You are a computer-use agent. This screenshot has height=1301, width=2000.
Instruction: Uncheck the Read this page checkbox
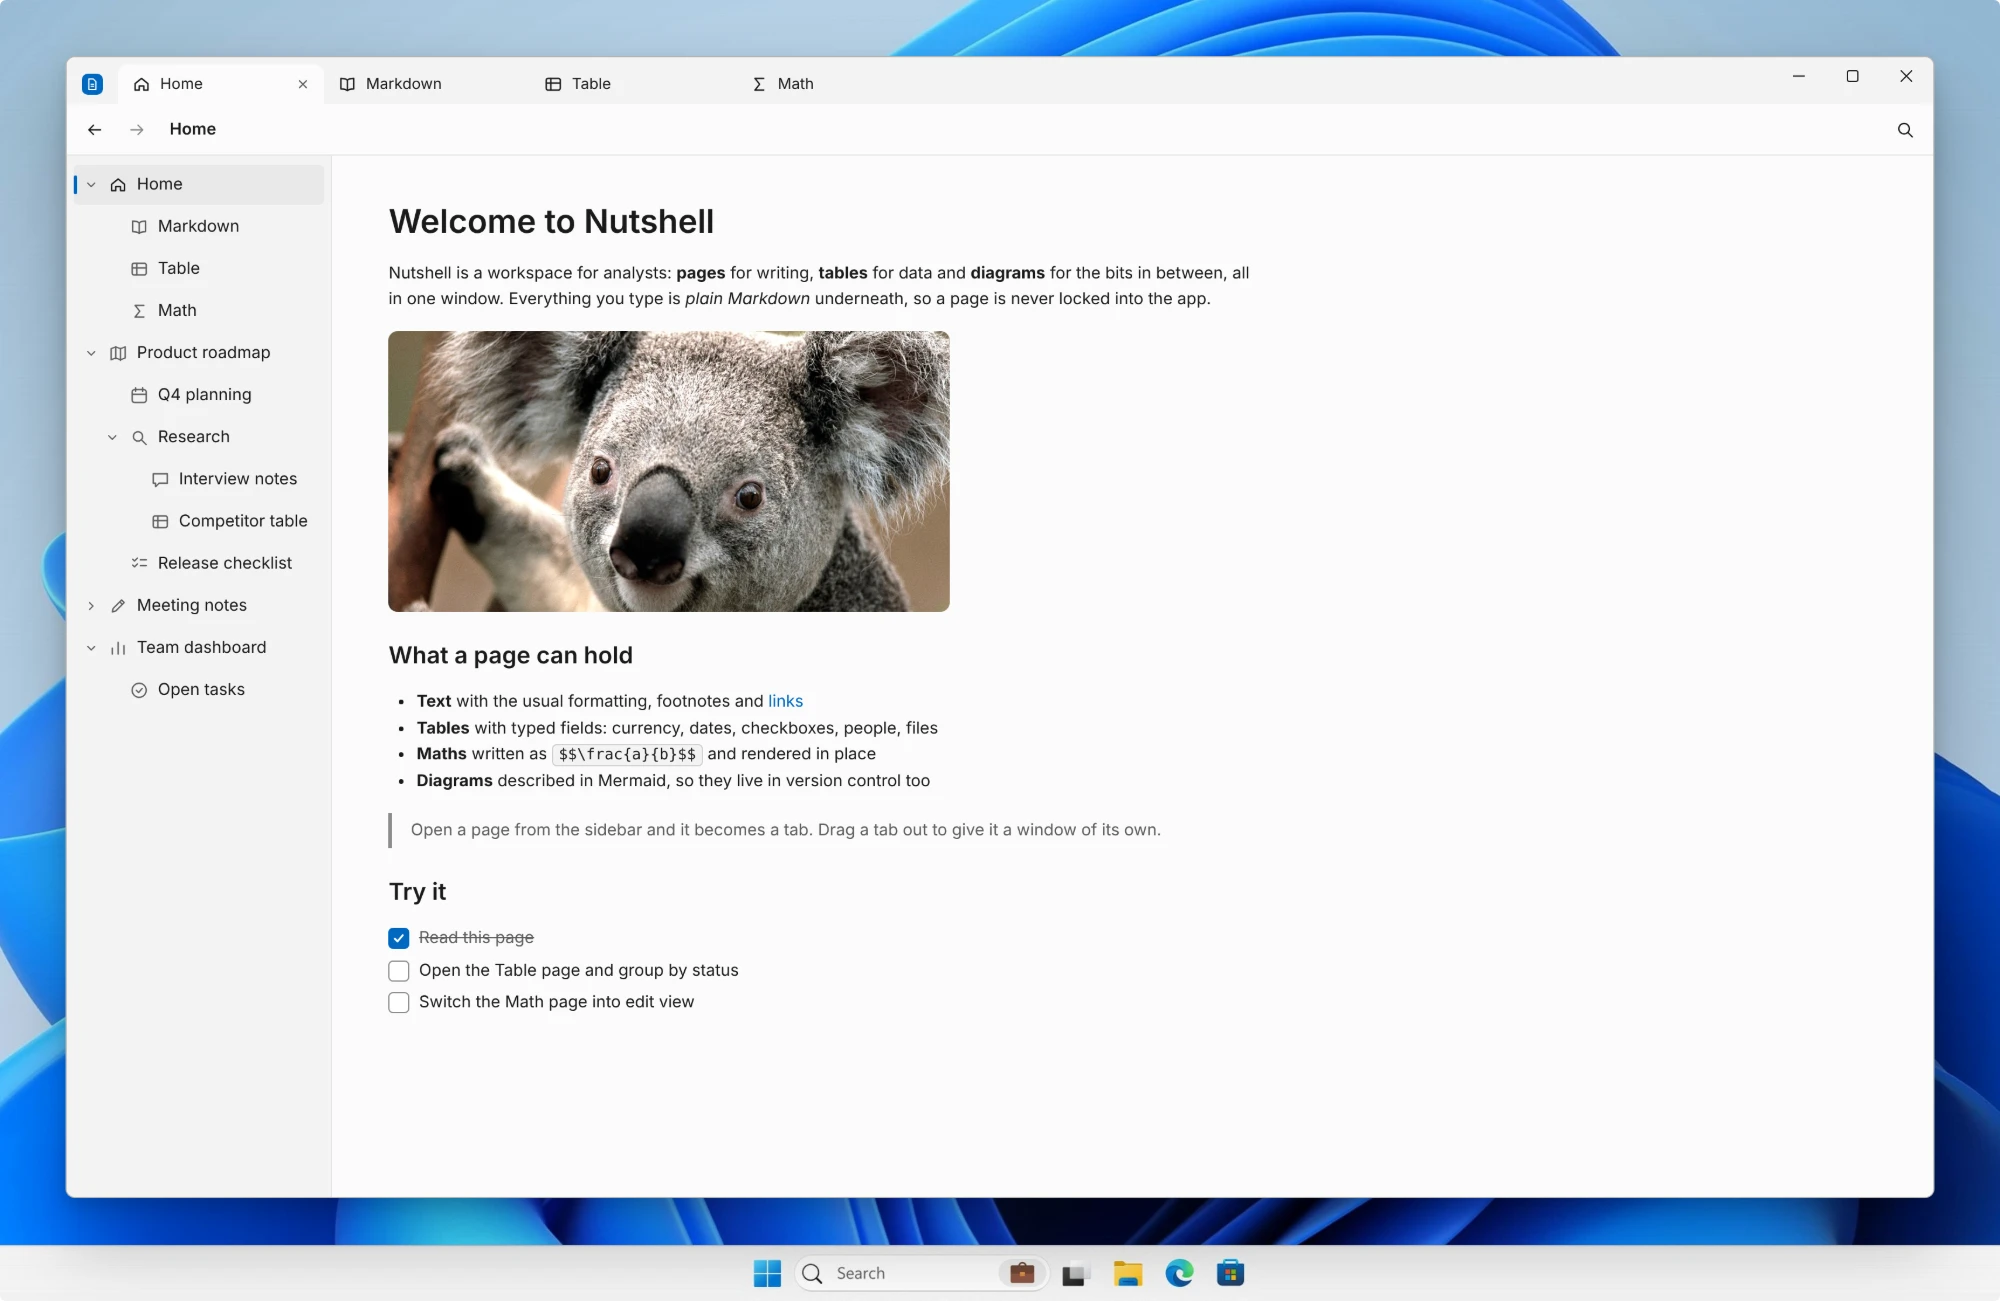(x=399, y=938)
